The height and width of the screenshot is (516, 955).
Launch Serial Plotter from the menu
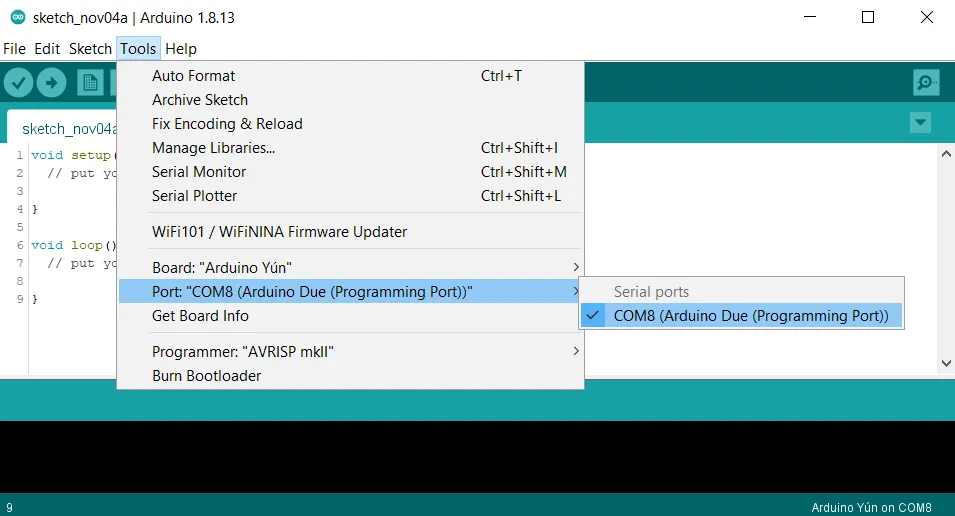pyautogui.click(x=195, y=196)
